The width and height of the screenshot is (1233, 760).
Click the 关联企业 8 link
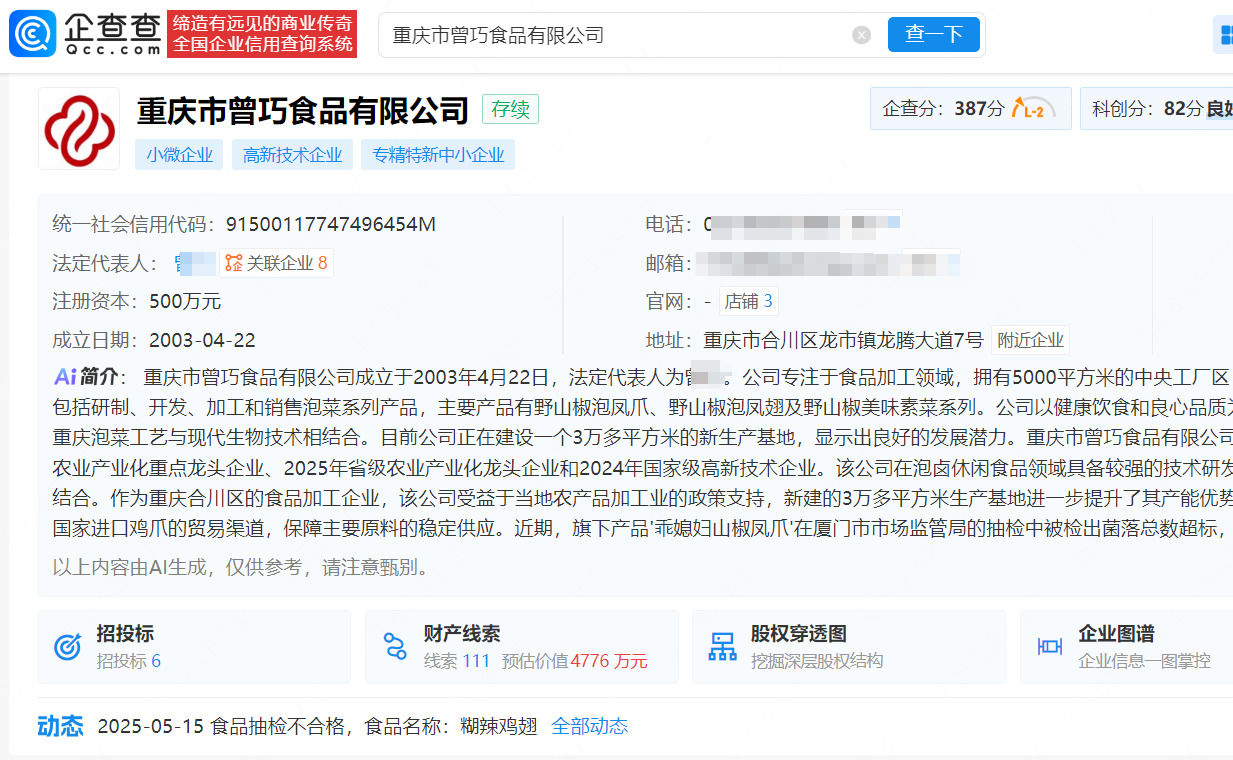[277, 263]
